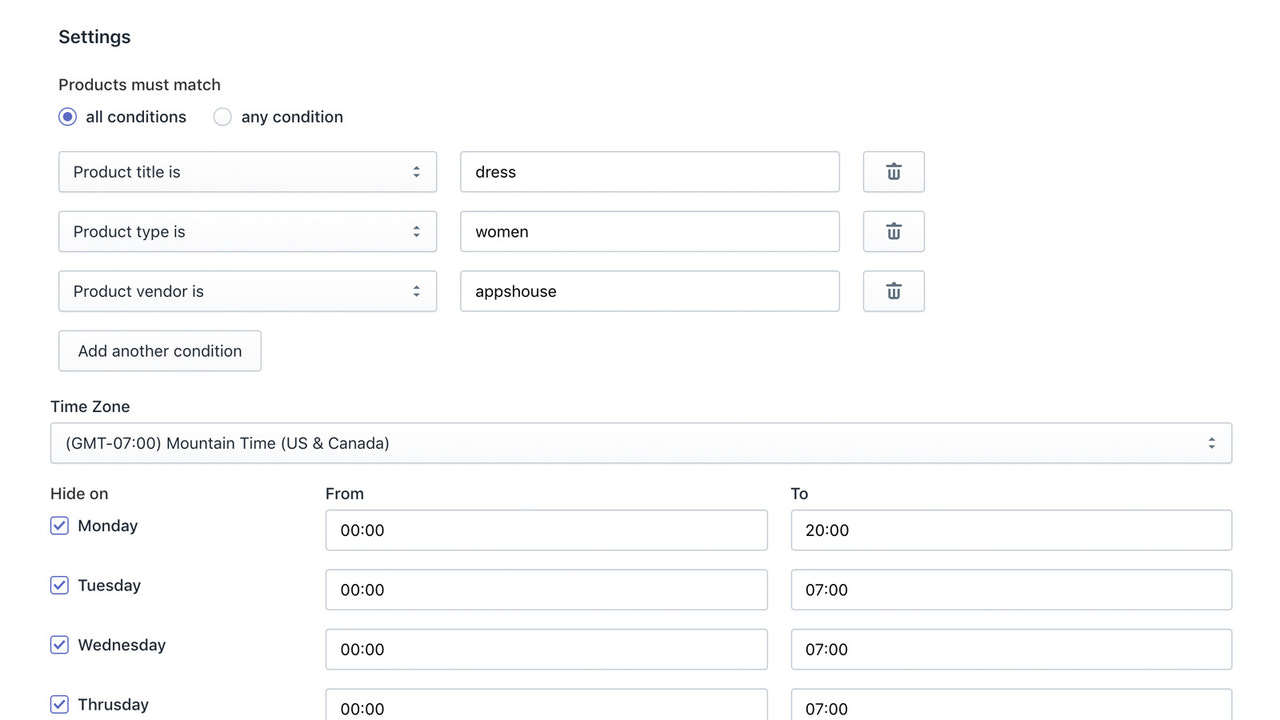Click Tuesday's From time field

click(546, 590)
